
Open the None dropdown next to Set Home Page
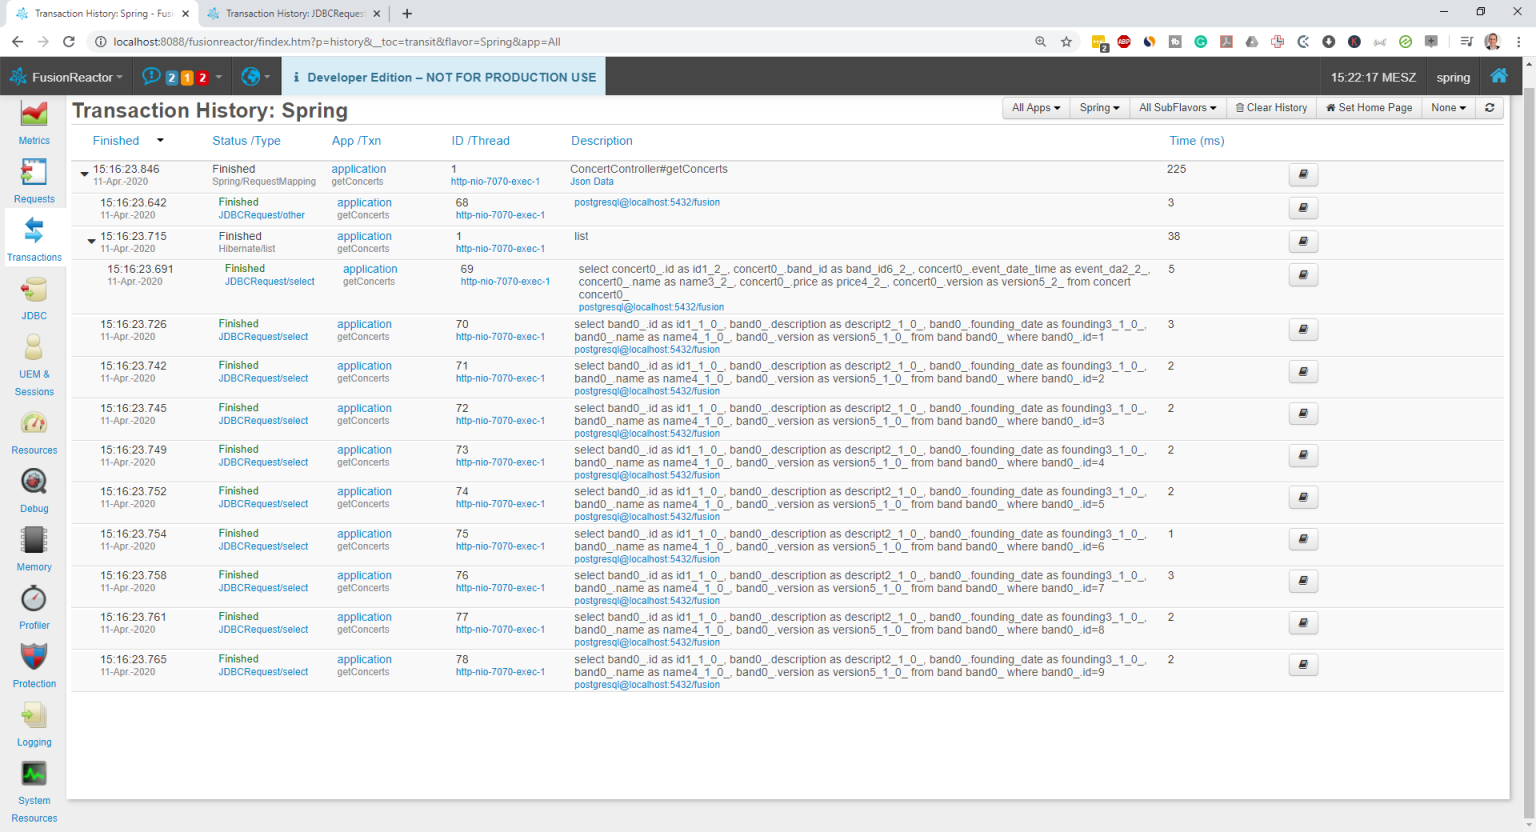[x=1447, y=107]
